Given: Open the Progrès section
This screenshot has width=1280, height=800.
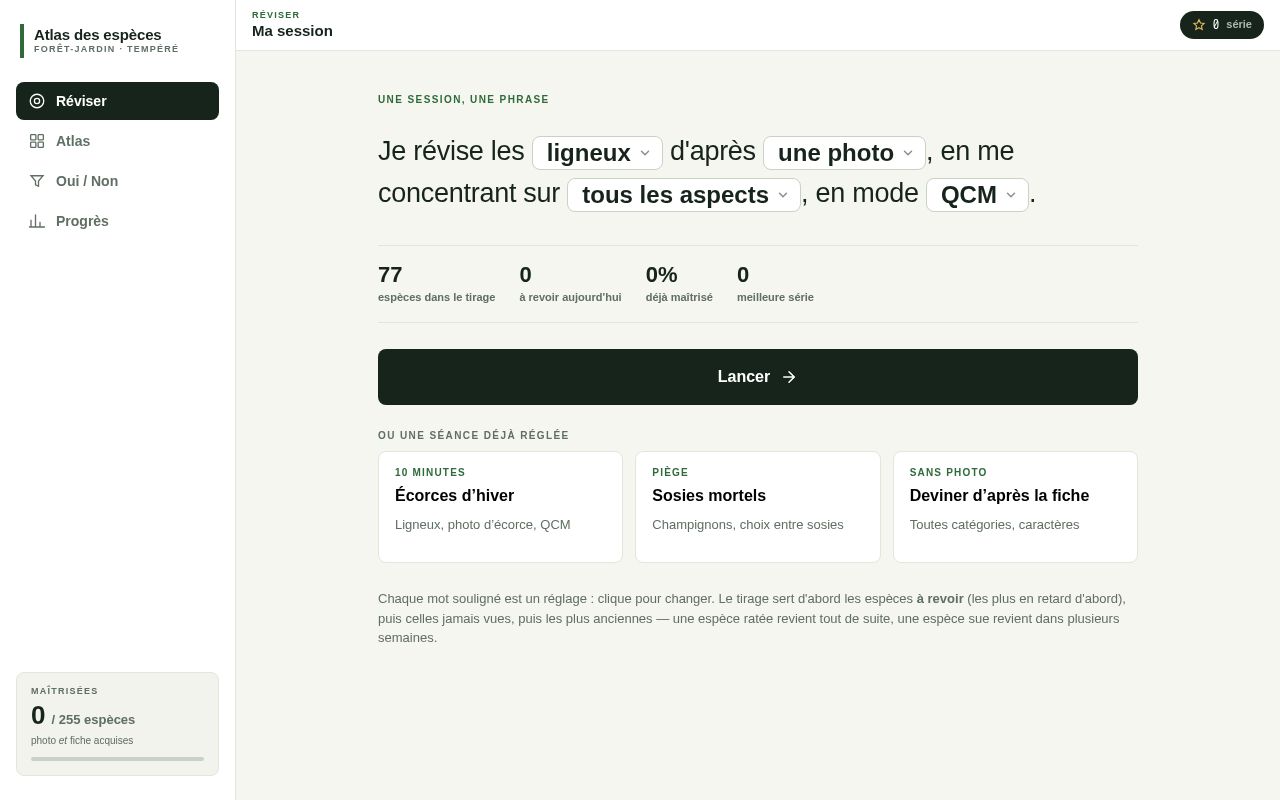Looking at the screenshot, I should point(117,221).
